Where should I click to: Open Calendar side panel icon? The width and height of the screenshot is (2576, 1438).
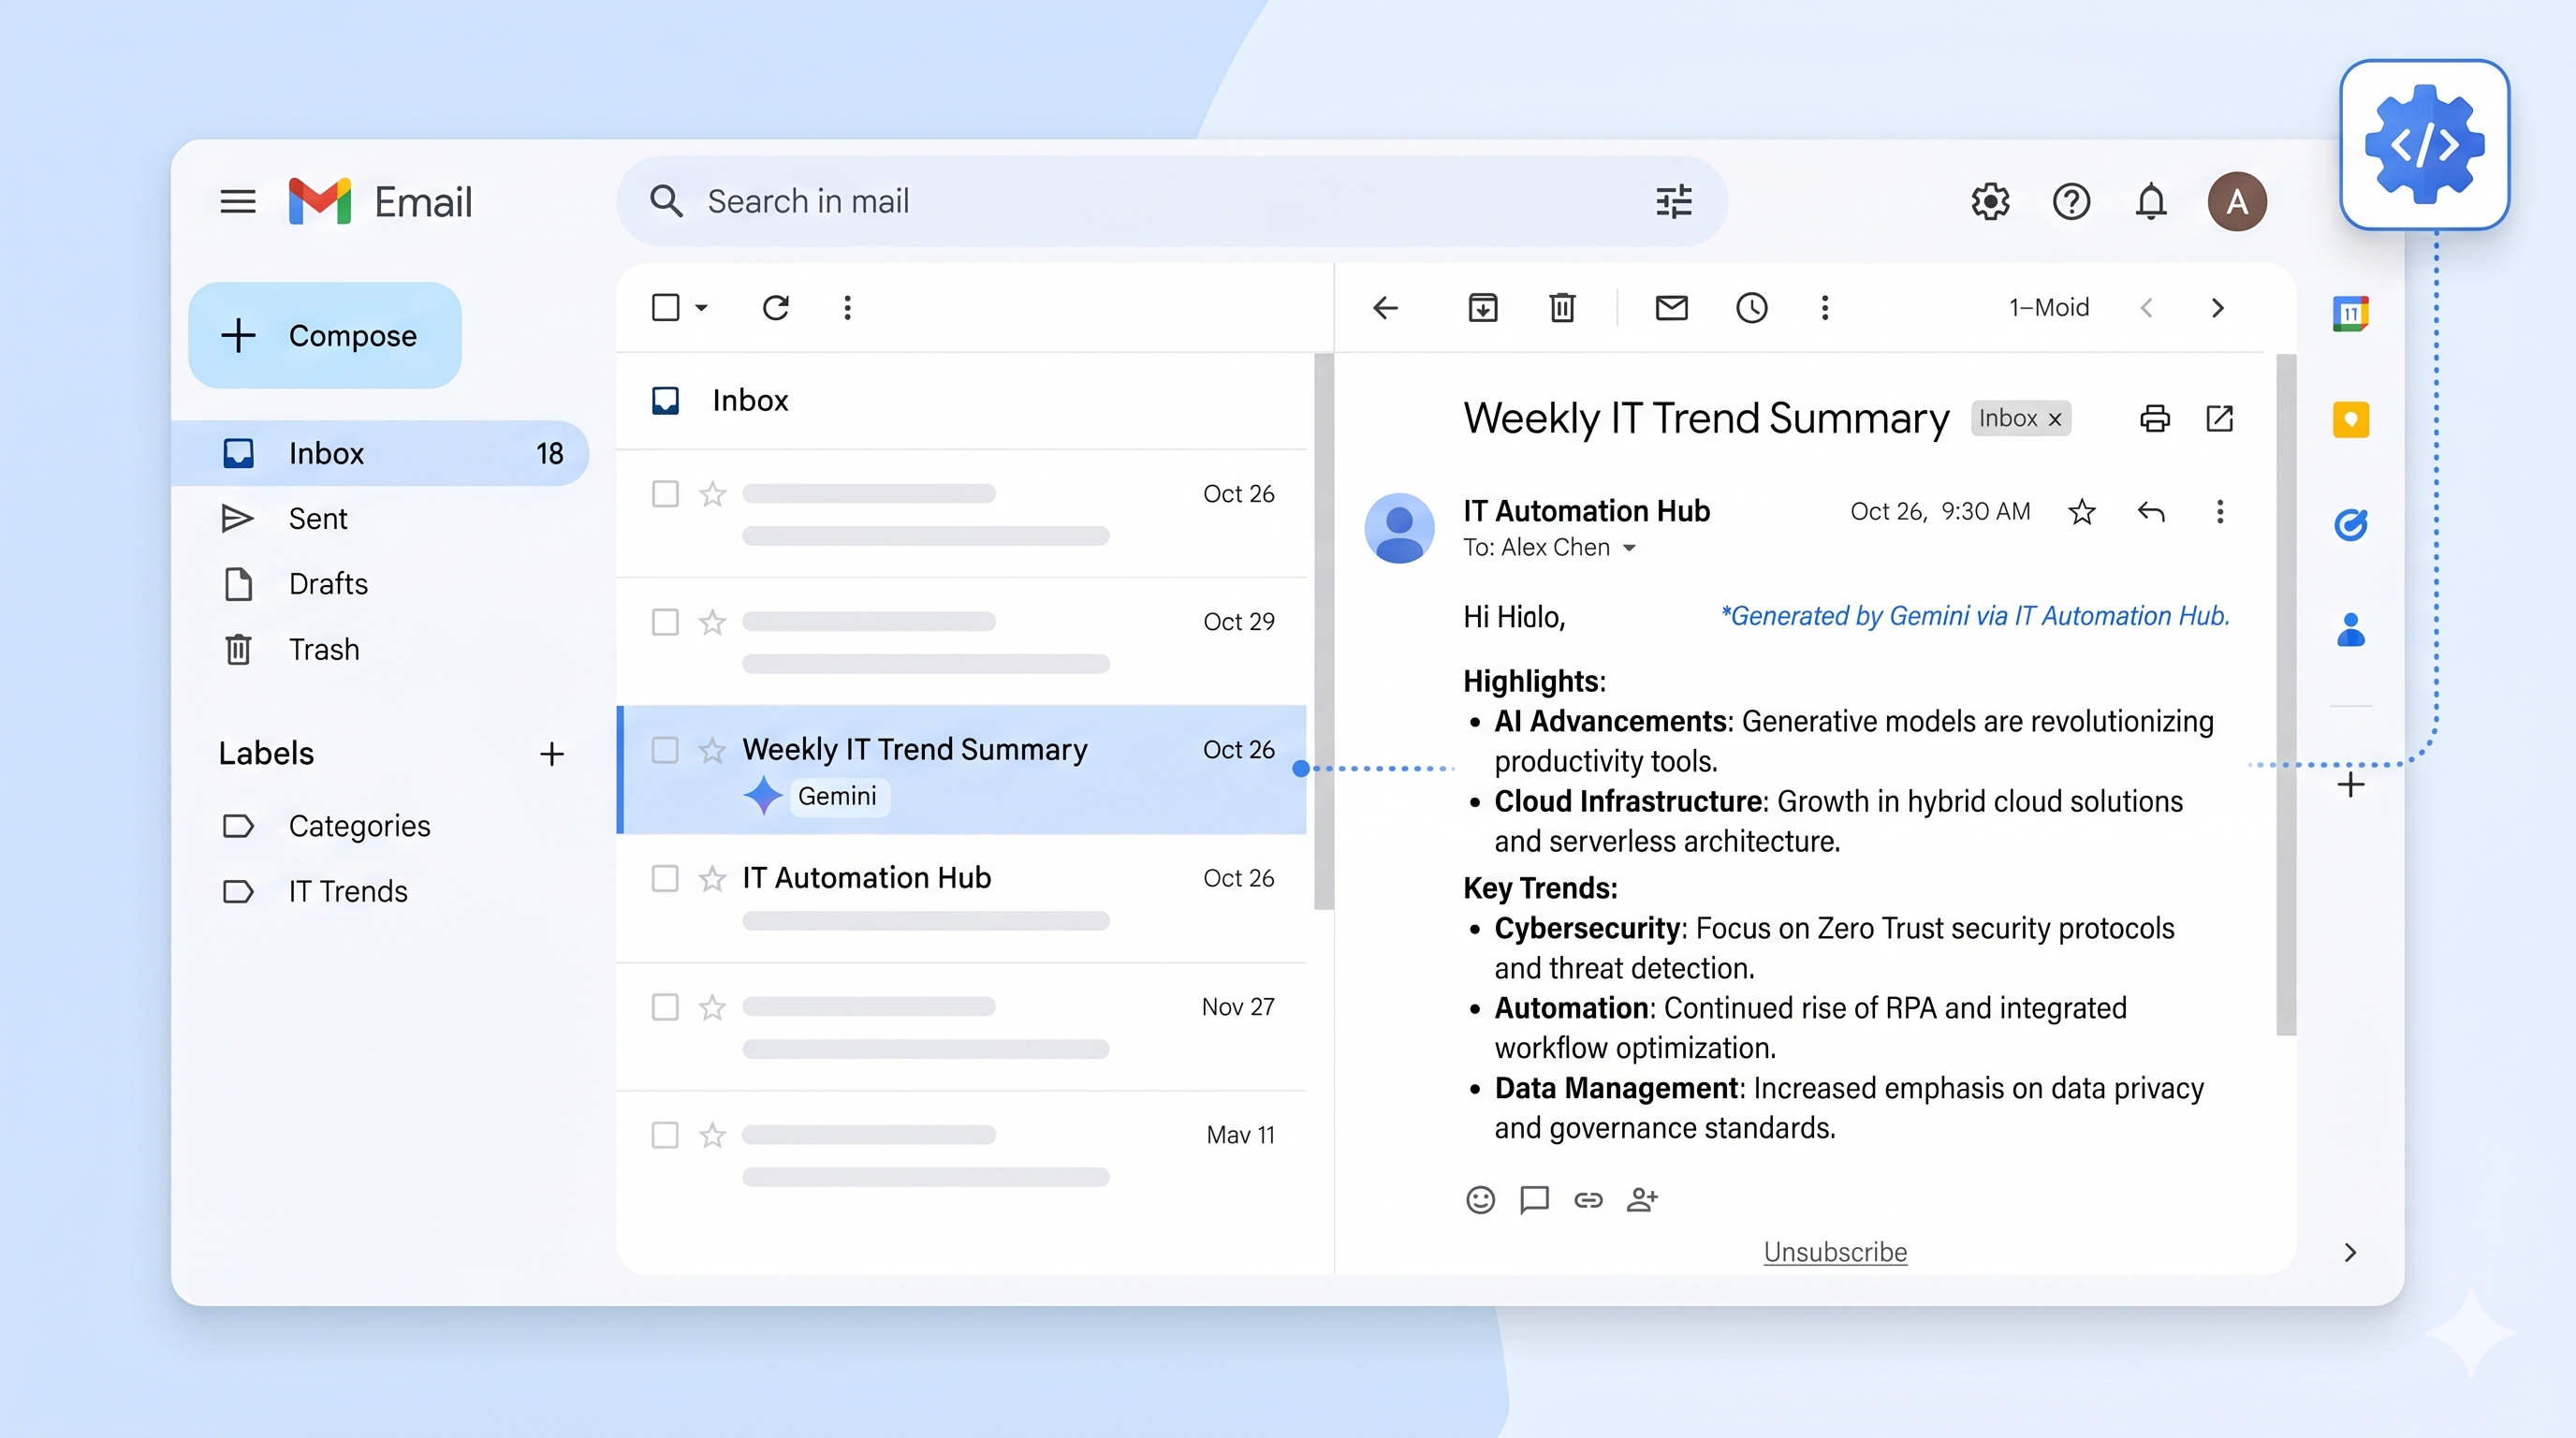(2350, 314)
